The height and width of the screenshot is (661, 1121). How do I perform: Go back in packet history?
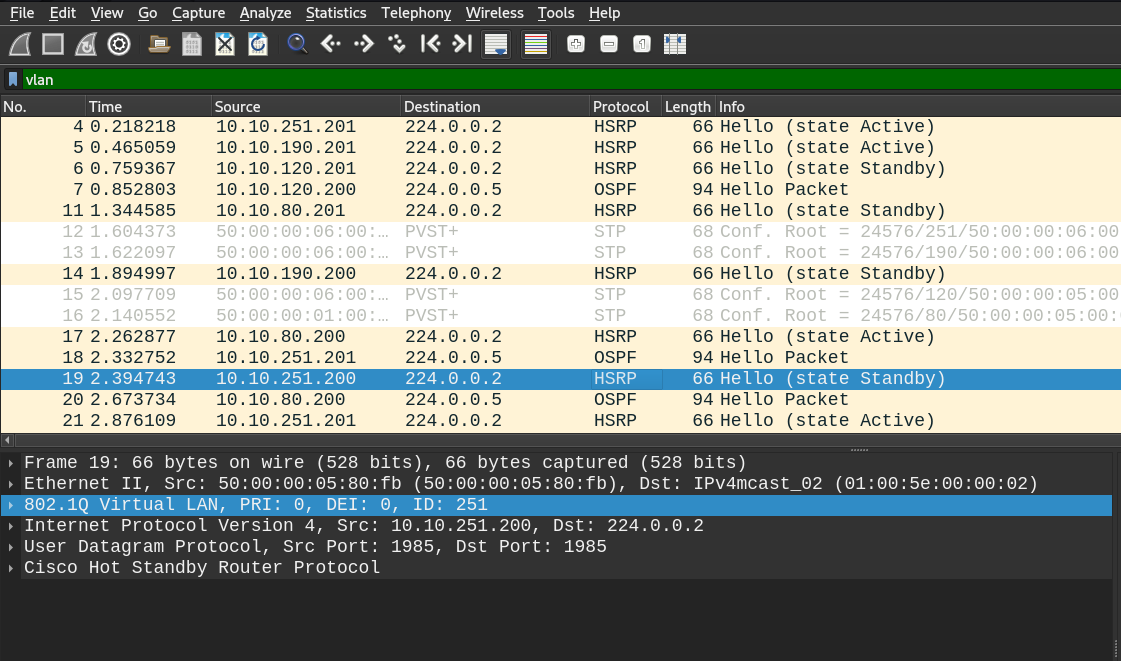pos(330,44)
